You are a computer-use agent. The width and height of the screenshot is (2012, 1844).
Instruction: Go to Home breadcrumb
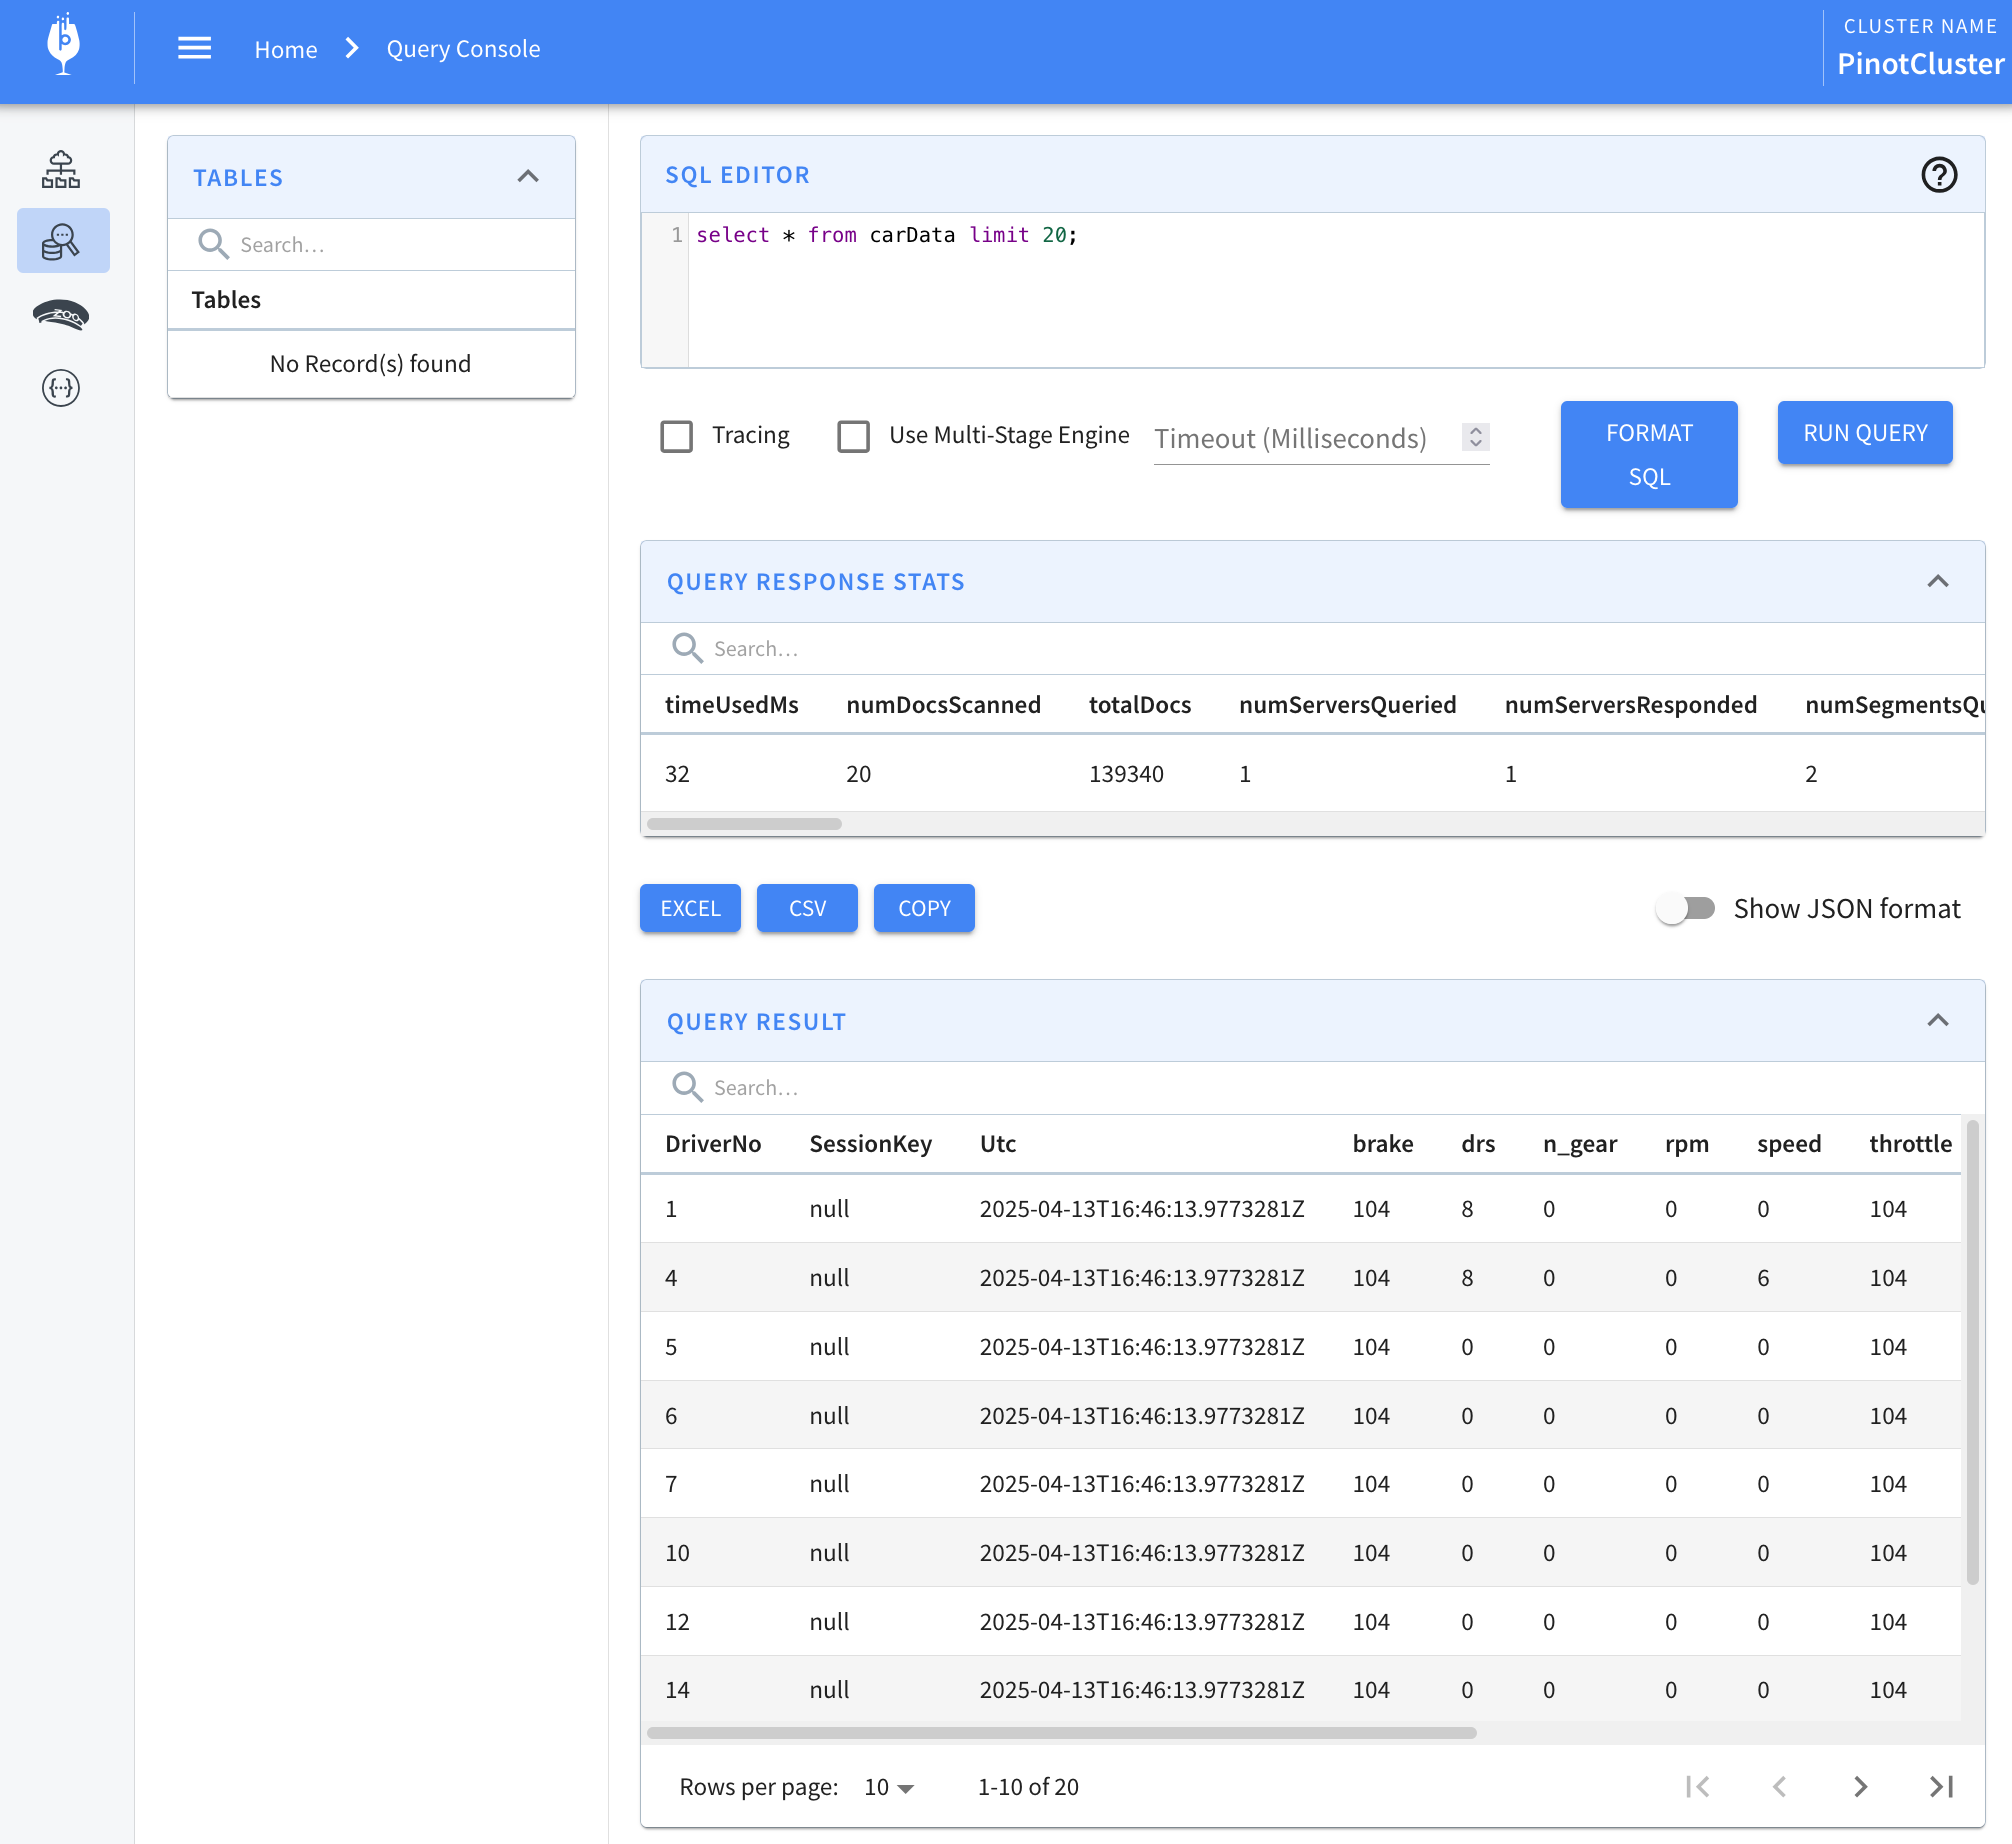[x=286, y=49]
